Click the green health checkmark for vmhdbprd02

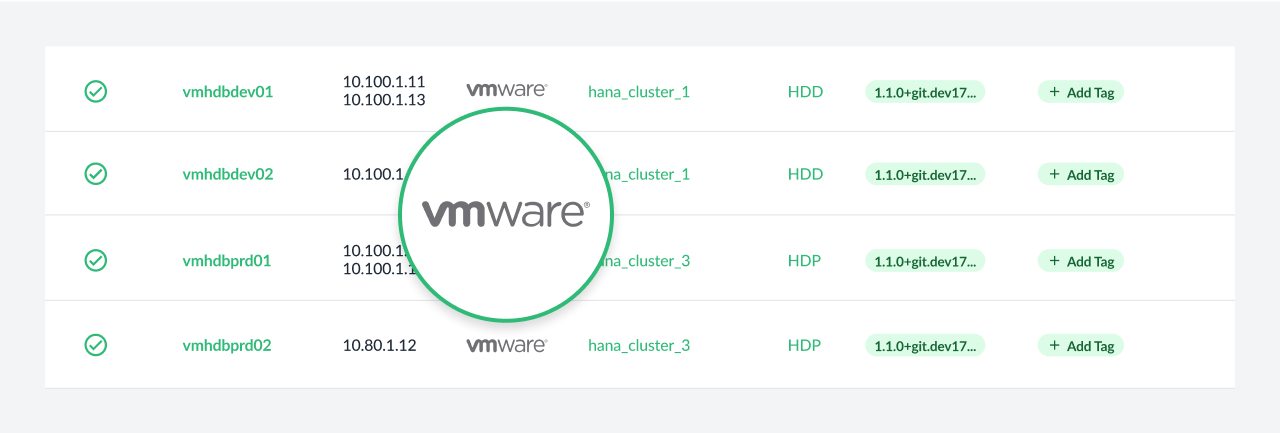(x=95, y=345)
